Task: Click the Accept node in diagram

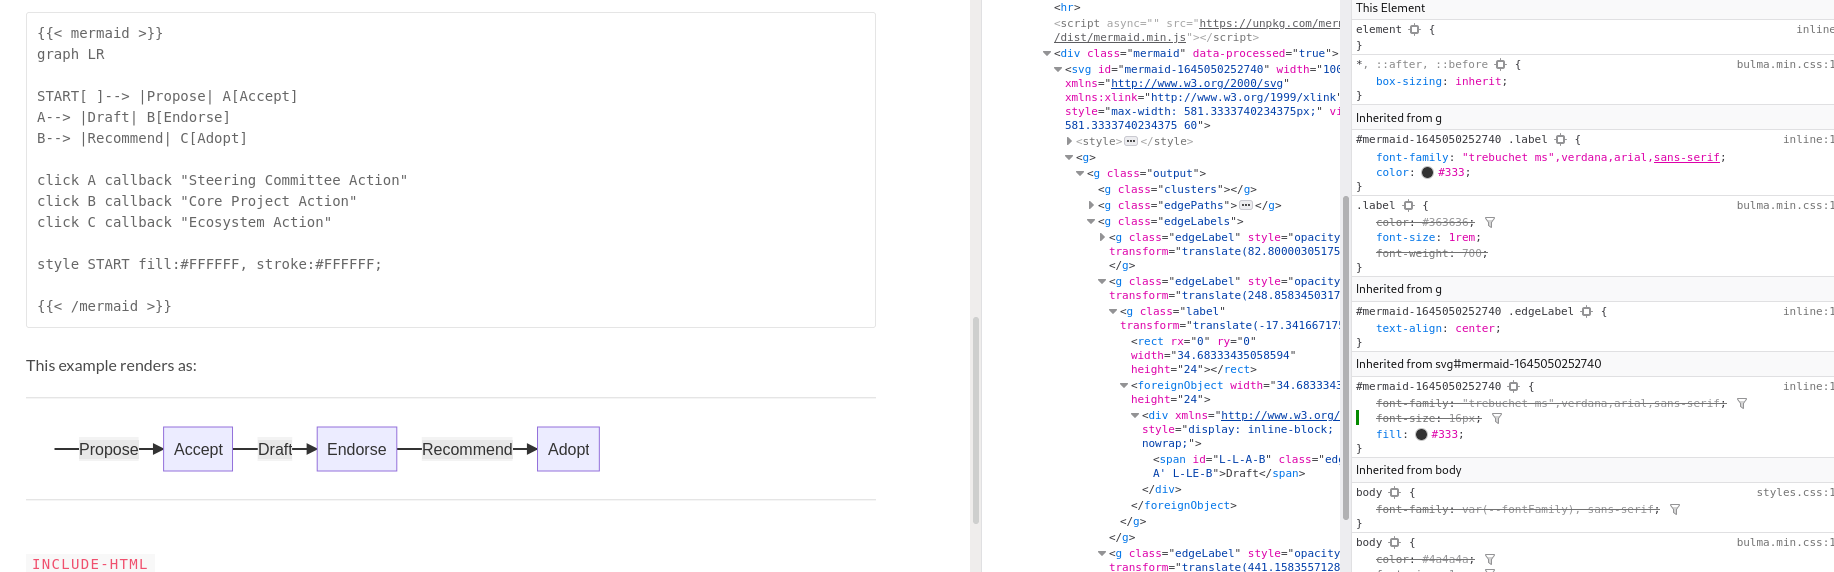Action: pos(198,449)
